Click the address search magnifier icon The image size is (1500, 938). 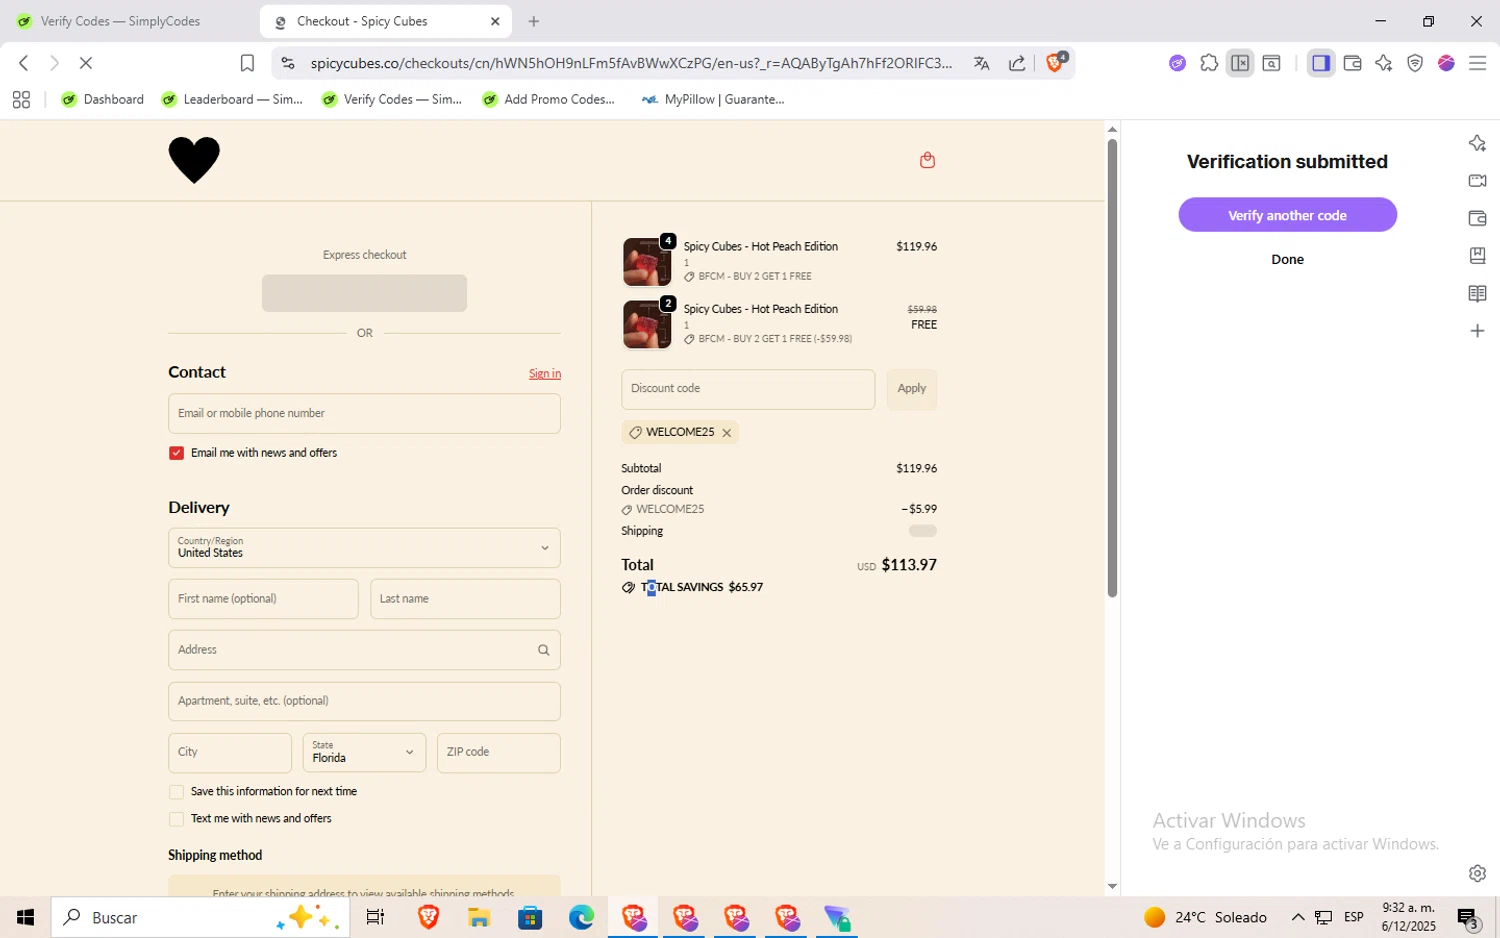[543, 650]
